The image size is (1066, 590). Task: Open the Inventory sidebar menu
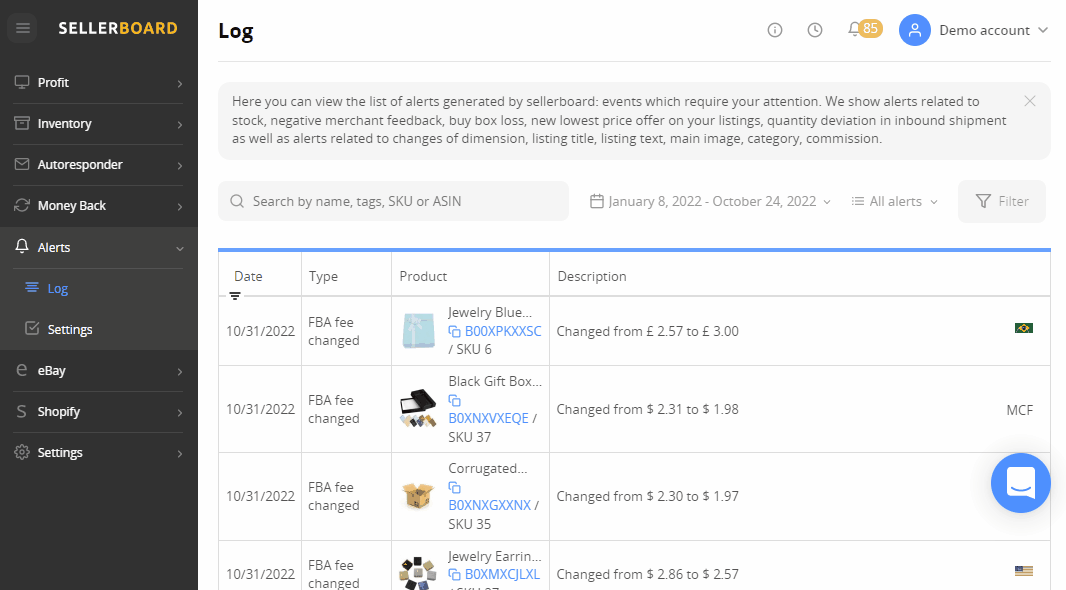[x=99, y=124]
